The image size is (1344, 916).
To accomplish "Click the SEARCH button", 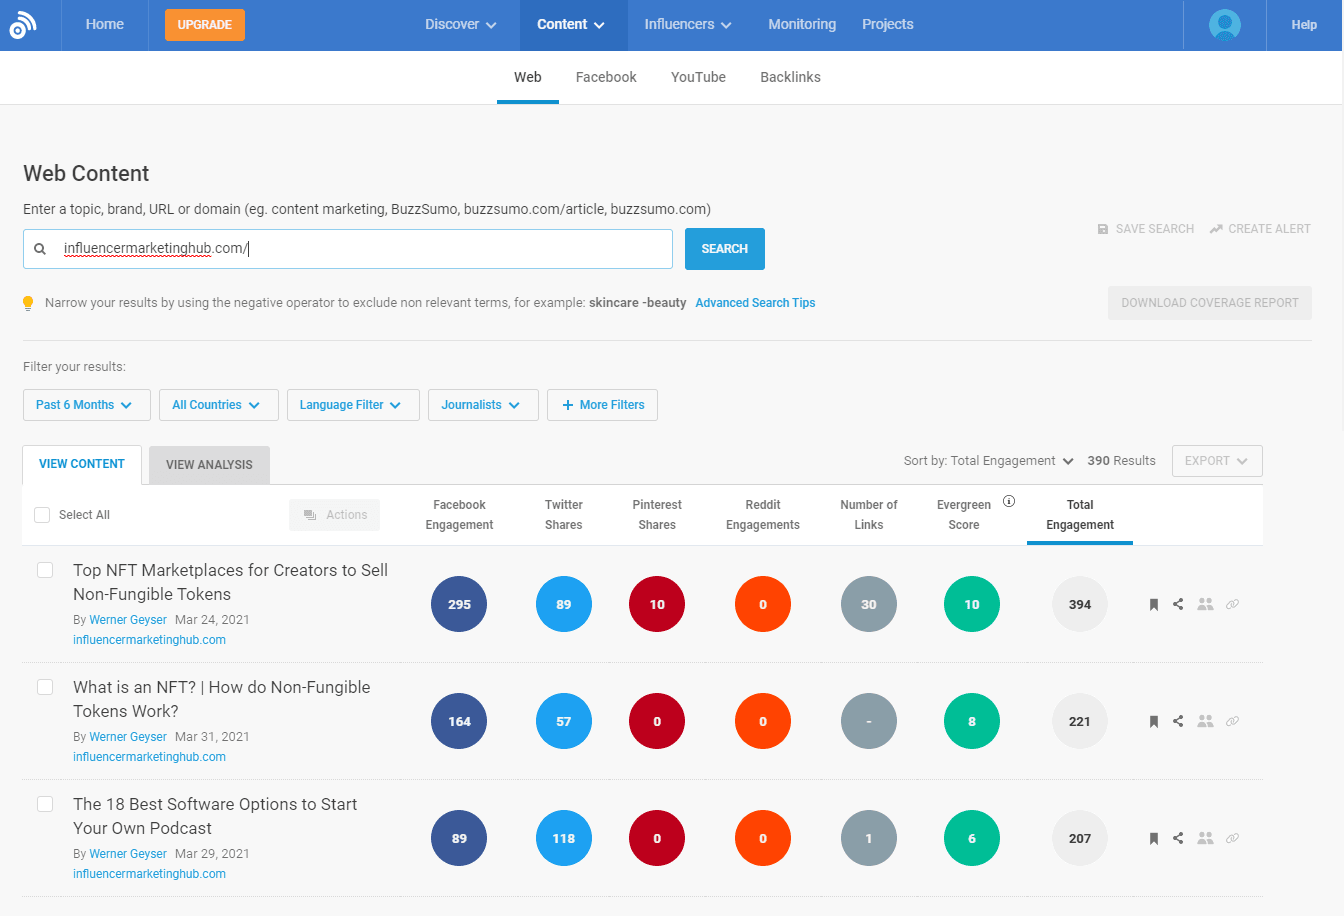I will coord(724,248).
